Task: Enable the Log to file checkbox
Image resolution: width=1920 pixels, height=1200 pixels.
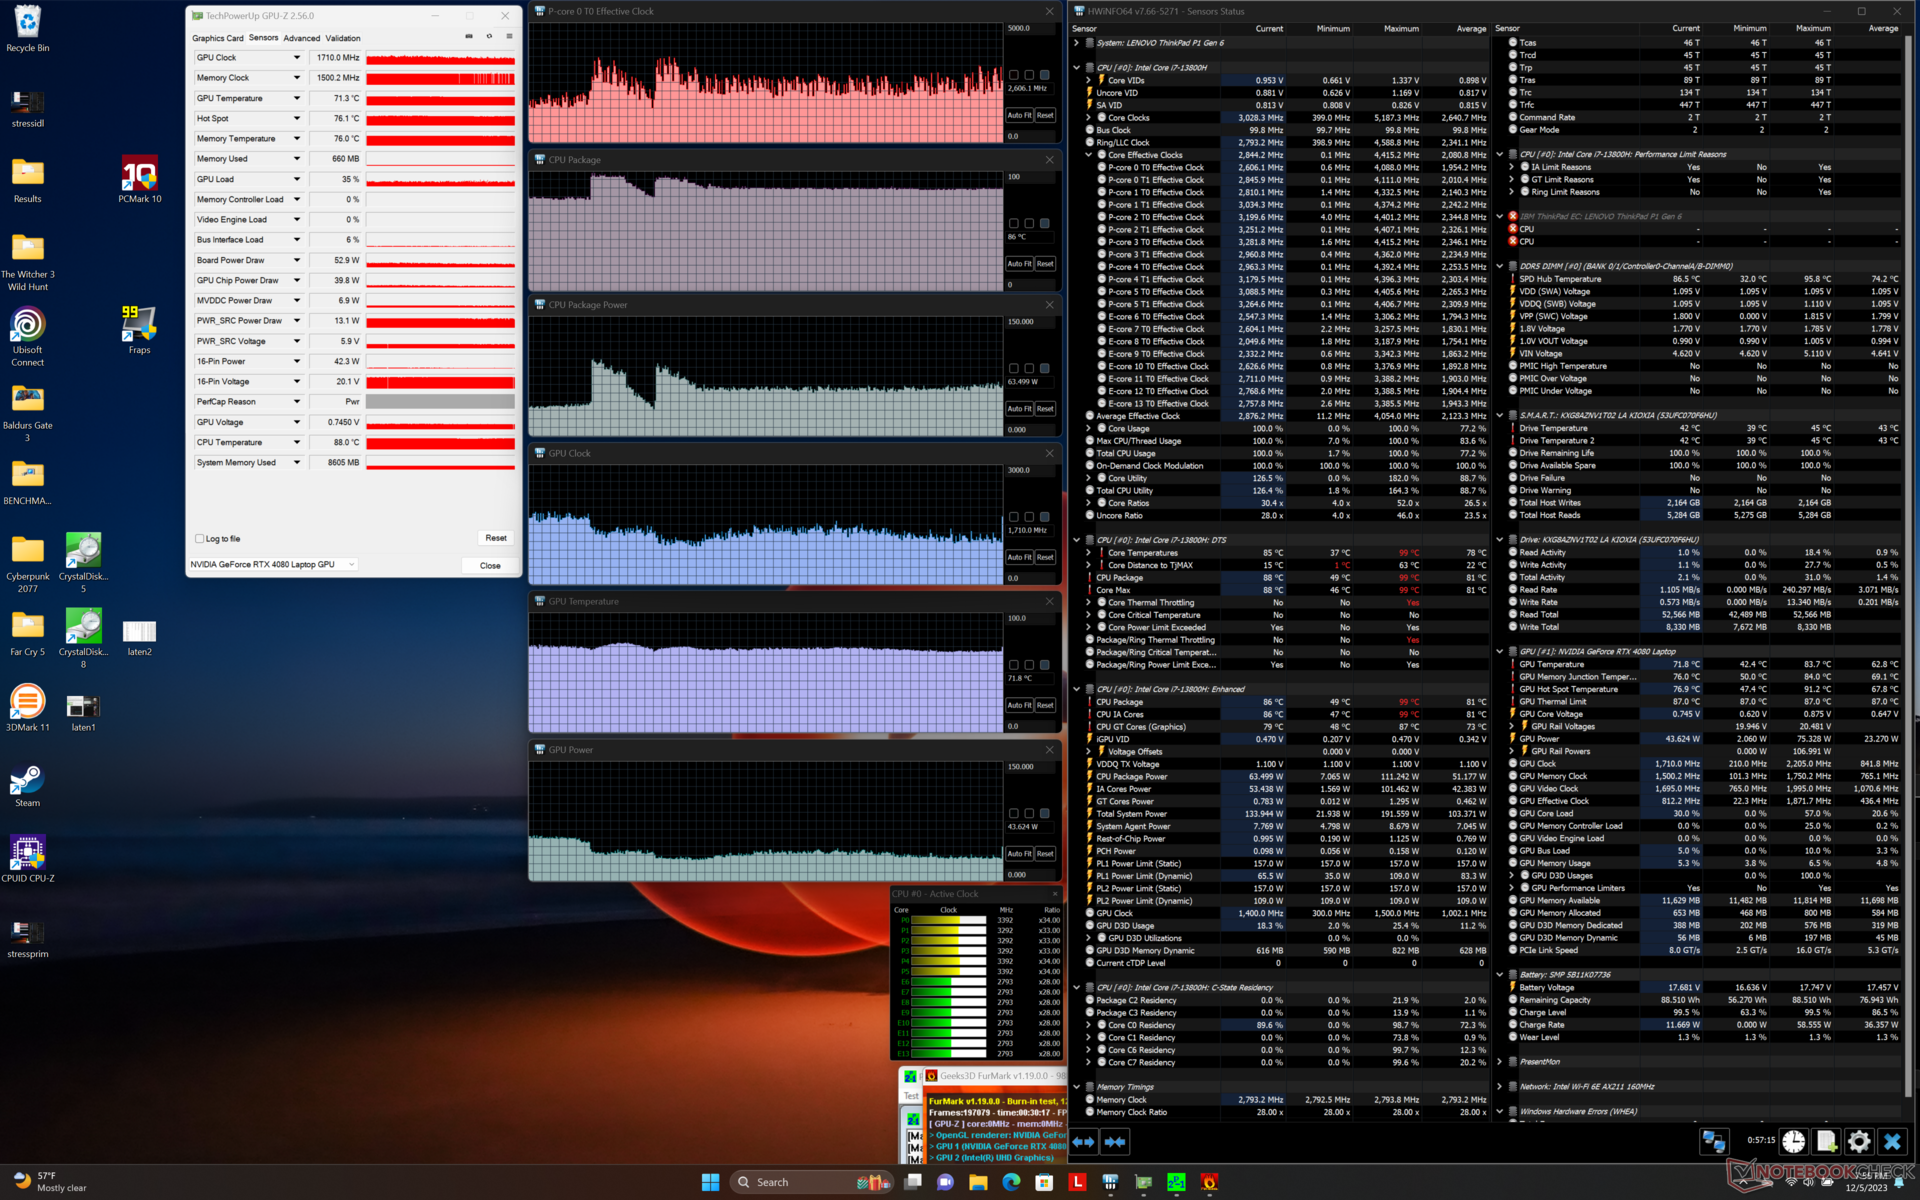Action: tap(200, 539)
